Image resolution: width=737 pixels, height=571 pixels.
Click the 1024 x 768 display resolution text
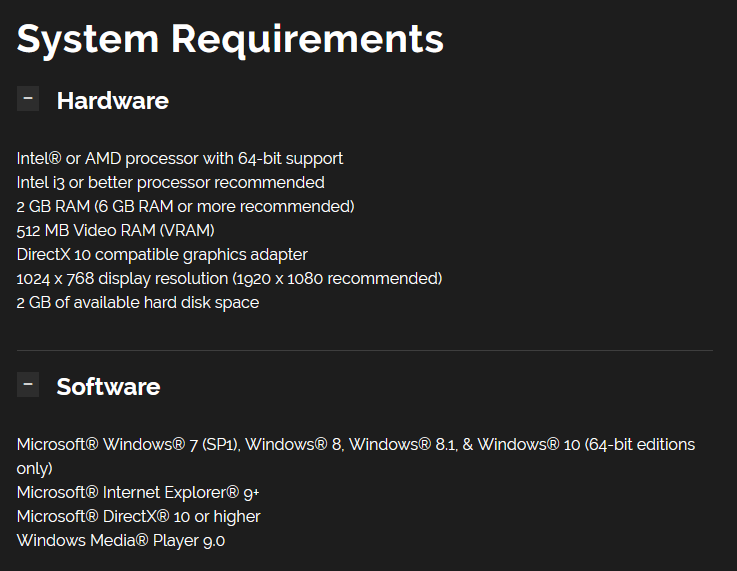point(122,278)
